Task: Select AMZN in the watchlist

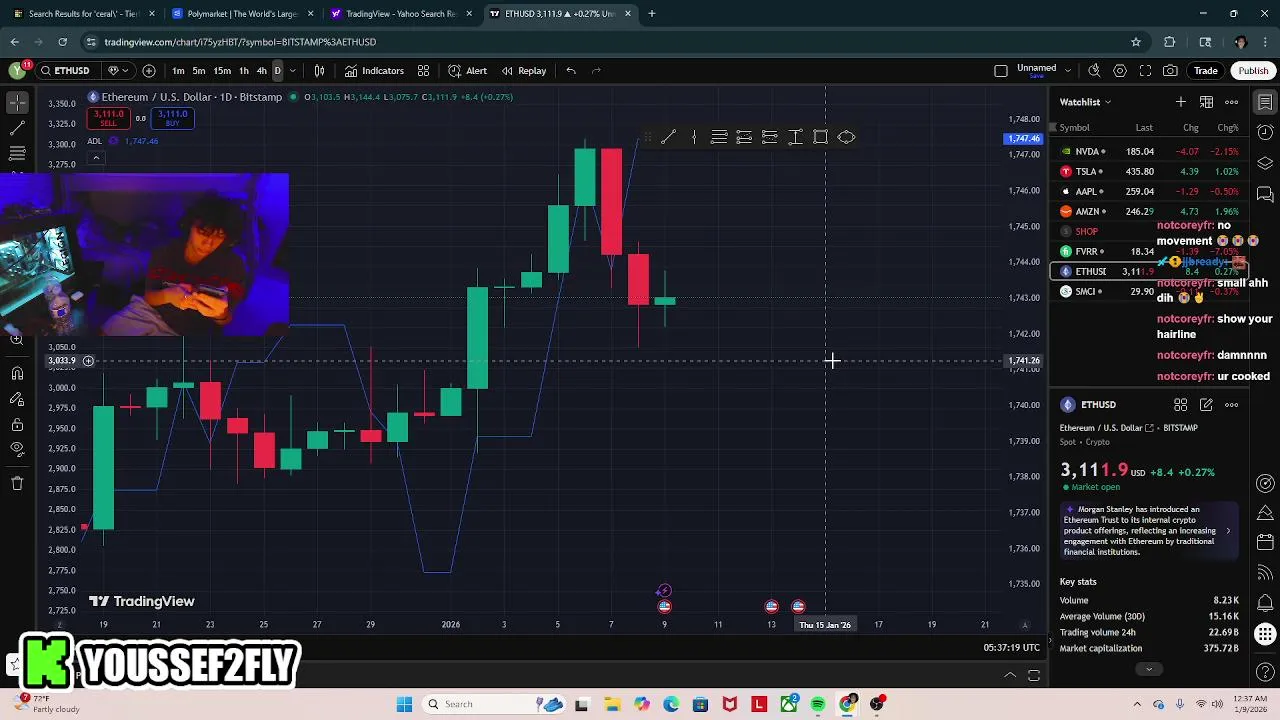Action: pyautogui.click(x=1151, y=212)
